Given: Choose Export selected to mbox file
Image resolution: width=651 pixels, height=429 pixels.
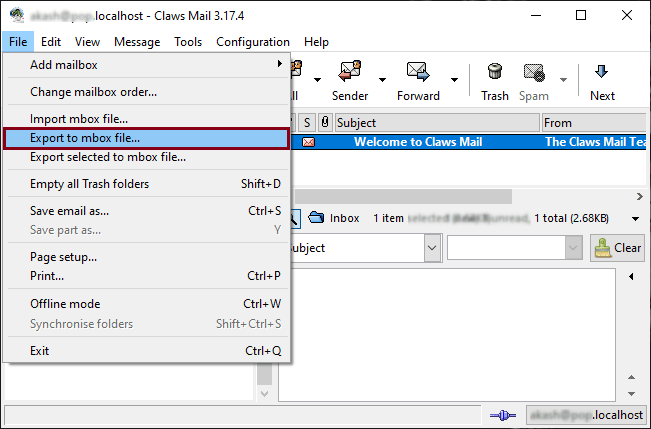Looking at the screenshot, I should 146,157.
